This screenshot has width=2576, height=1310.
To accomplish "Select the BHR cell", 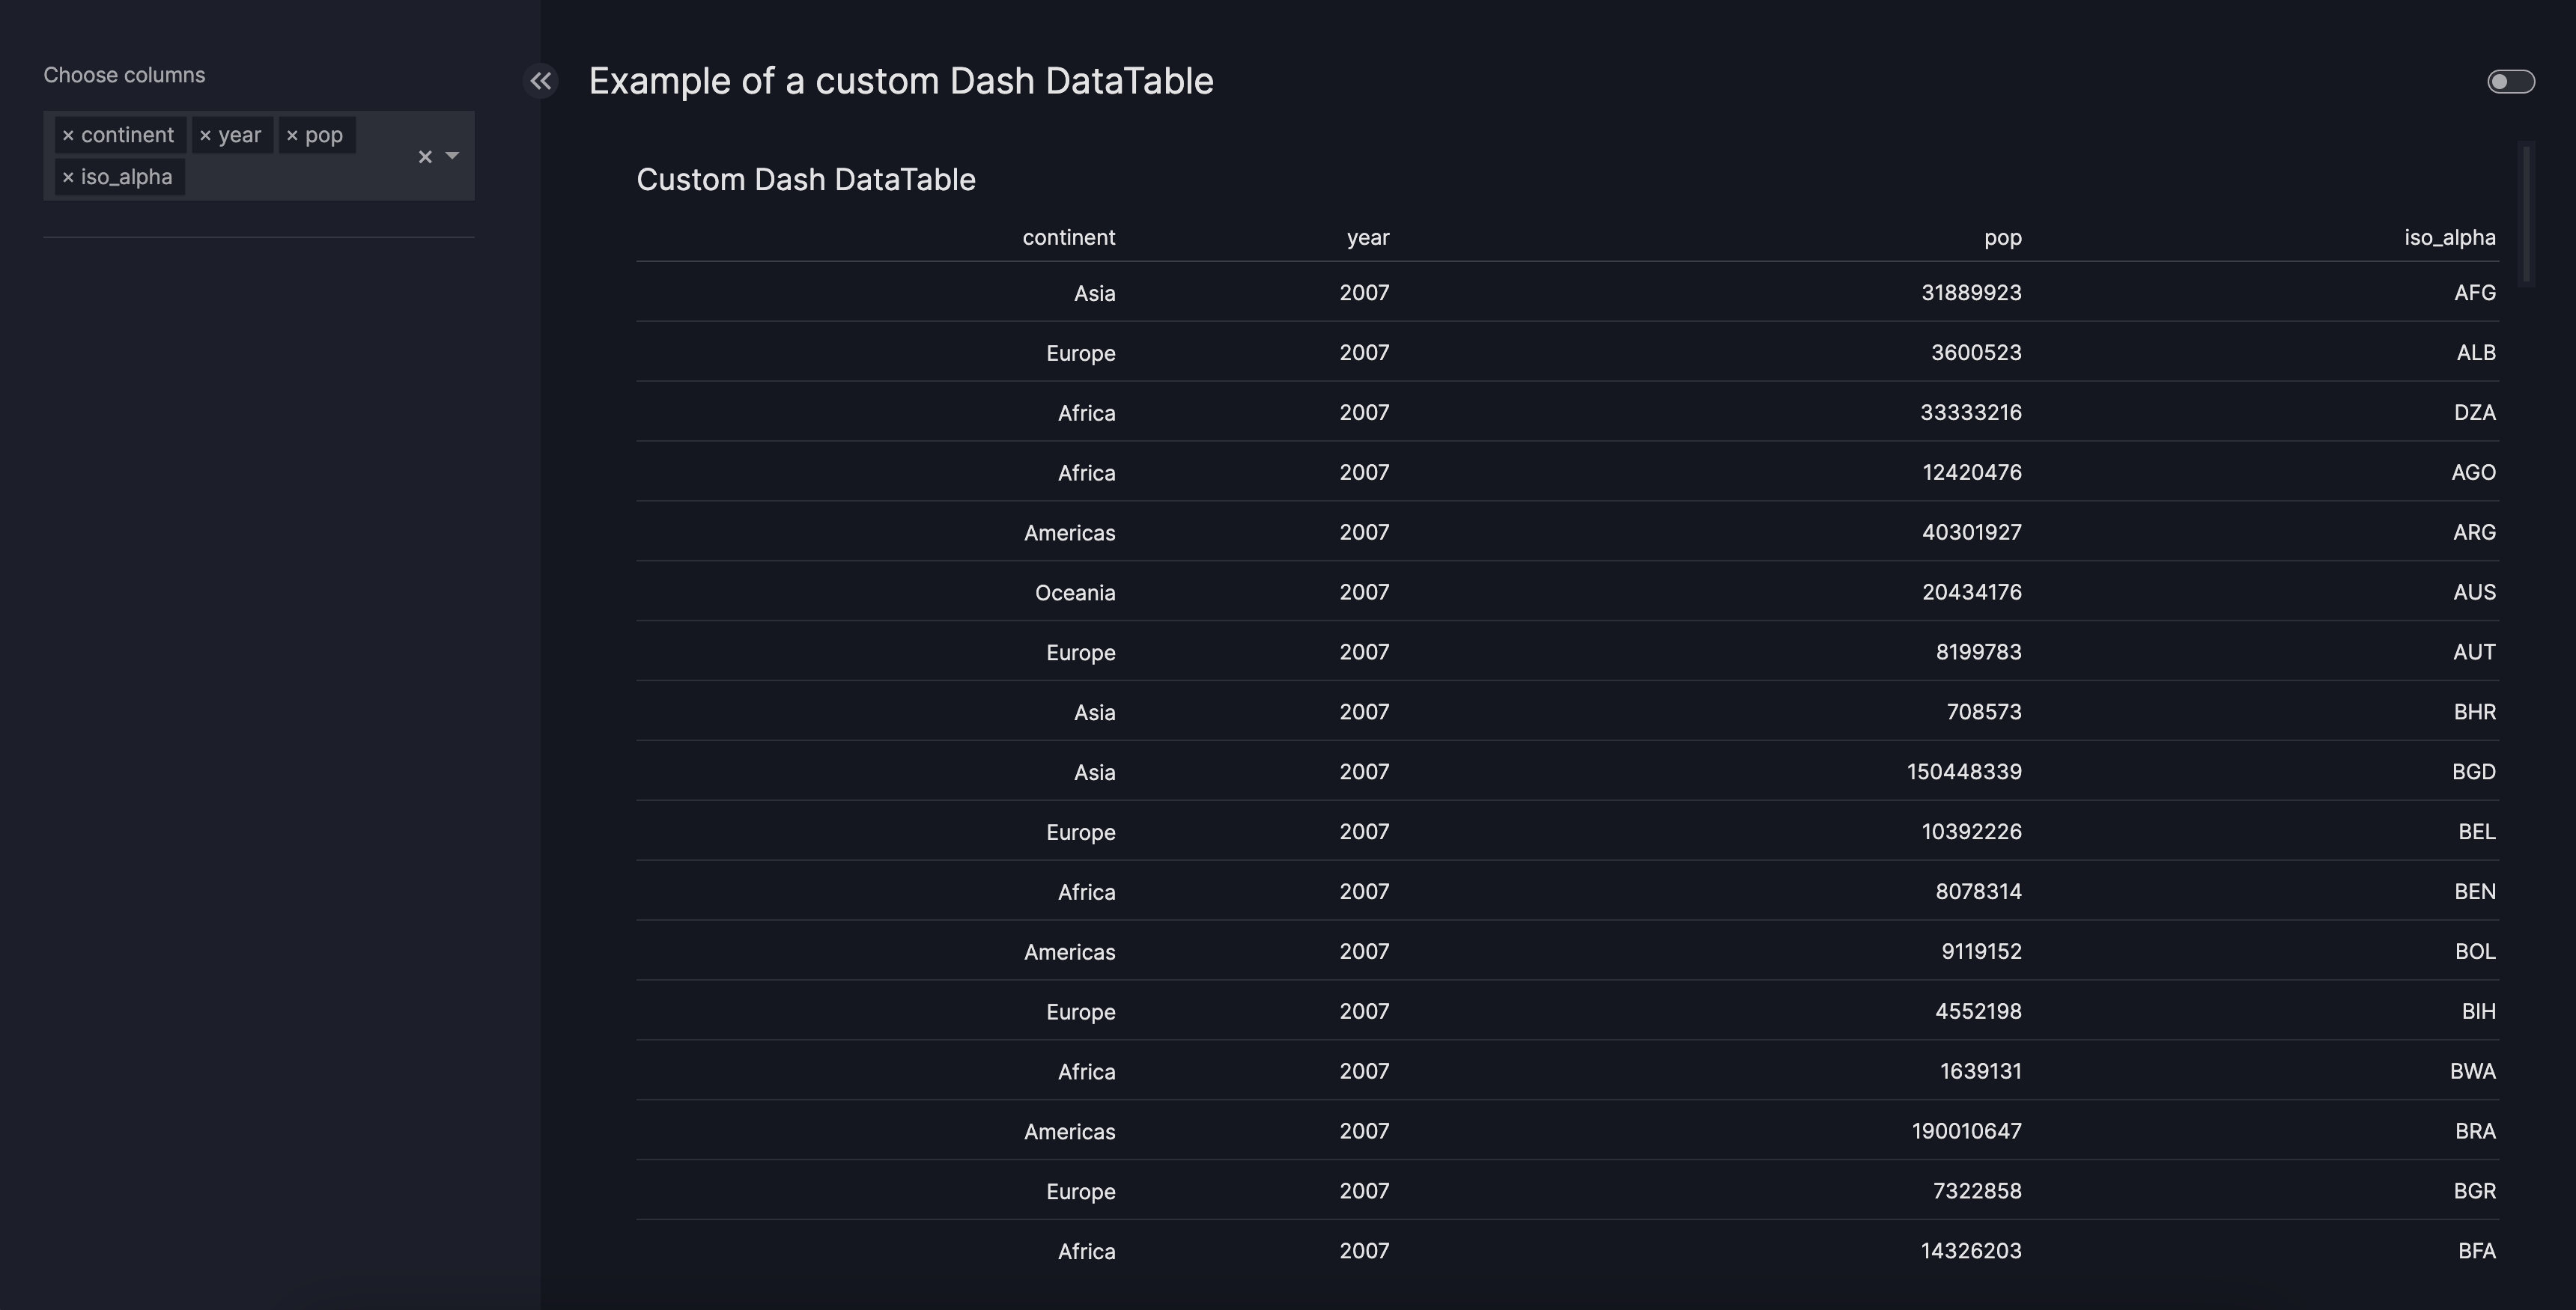I will click(2474, 712).
